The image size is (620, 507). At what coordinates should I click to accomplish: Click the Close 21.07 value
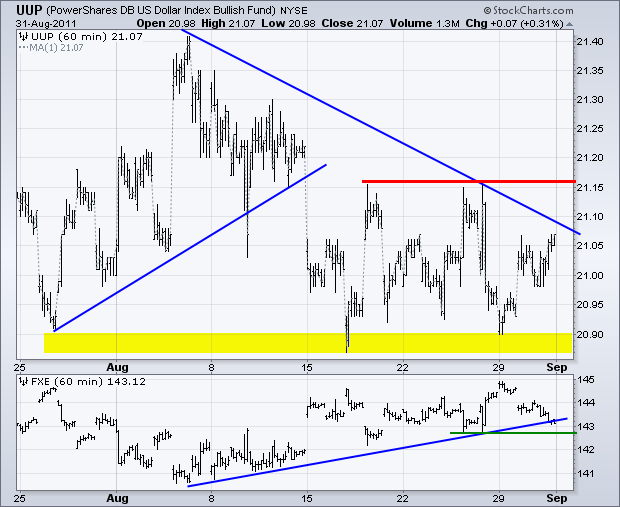352,23
